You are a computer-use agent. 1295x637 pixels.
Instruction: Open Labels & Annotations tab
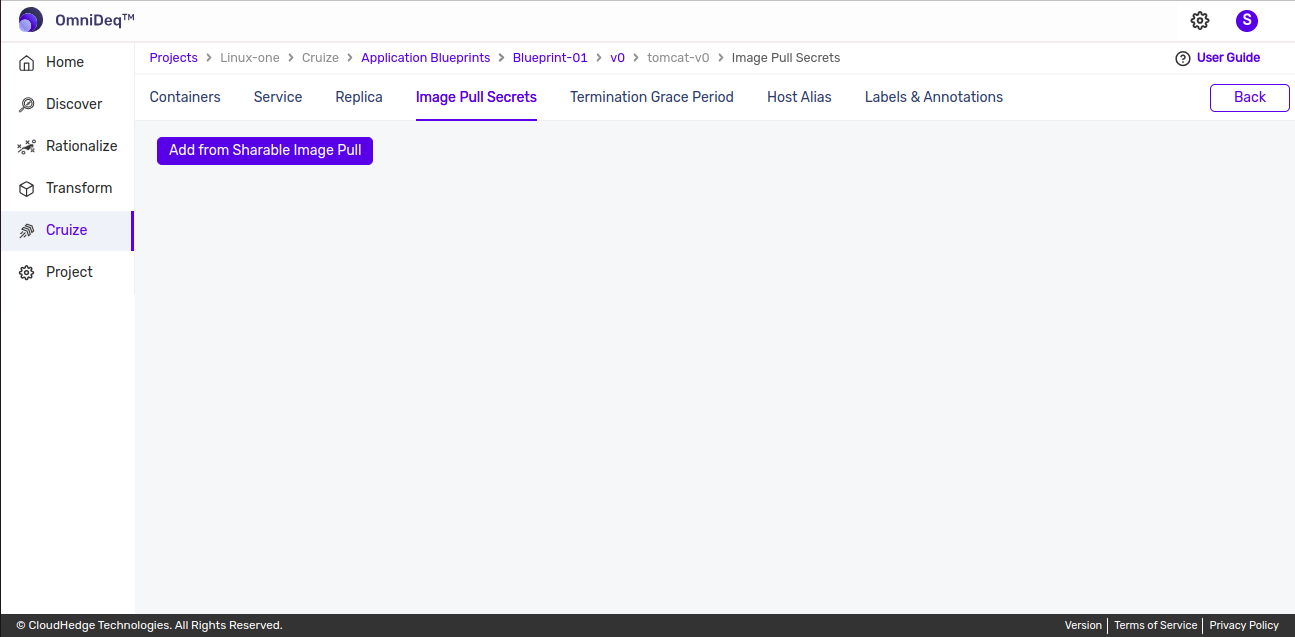[x=934, y=97]
